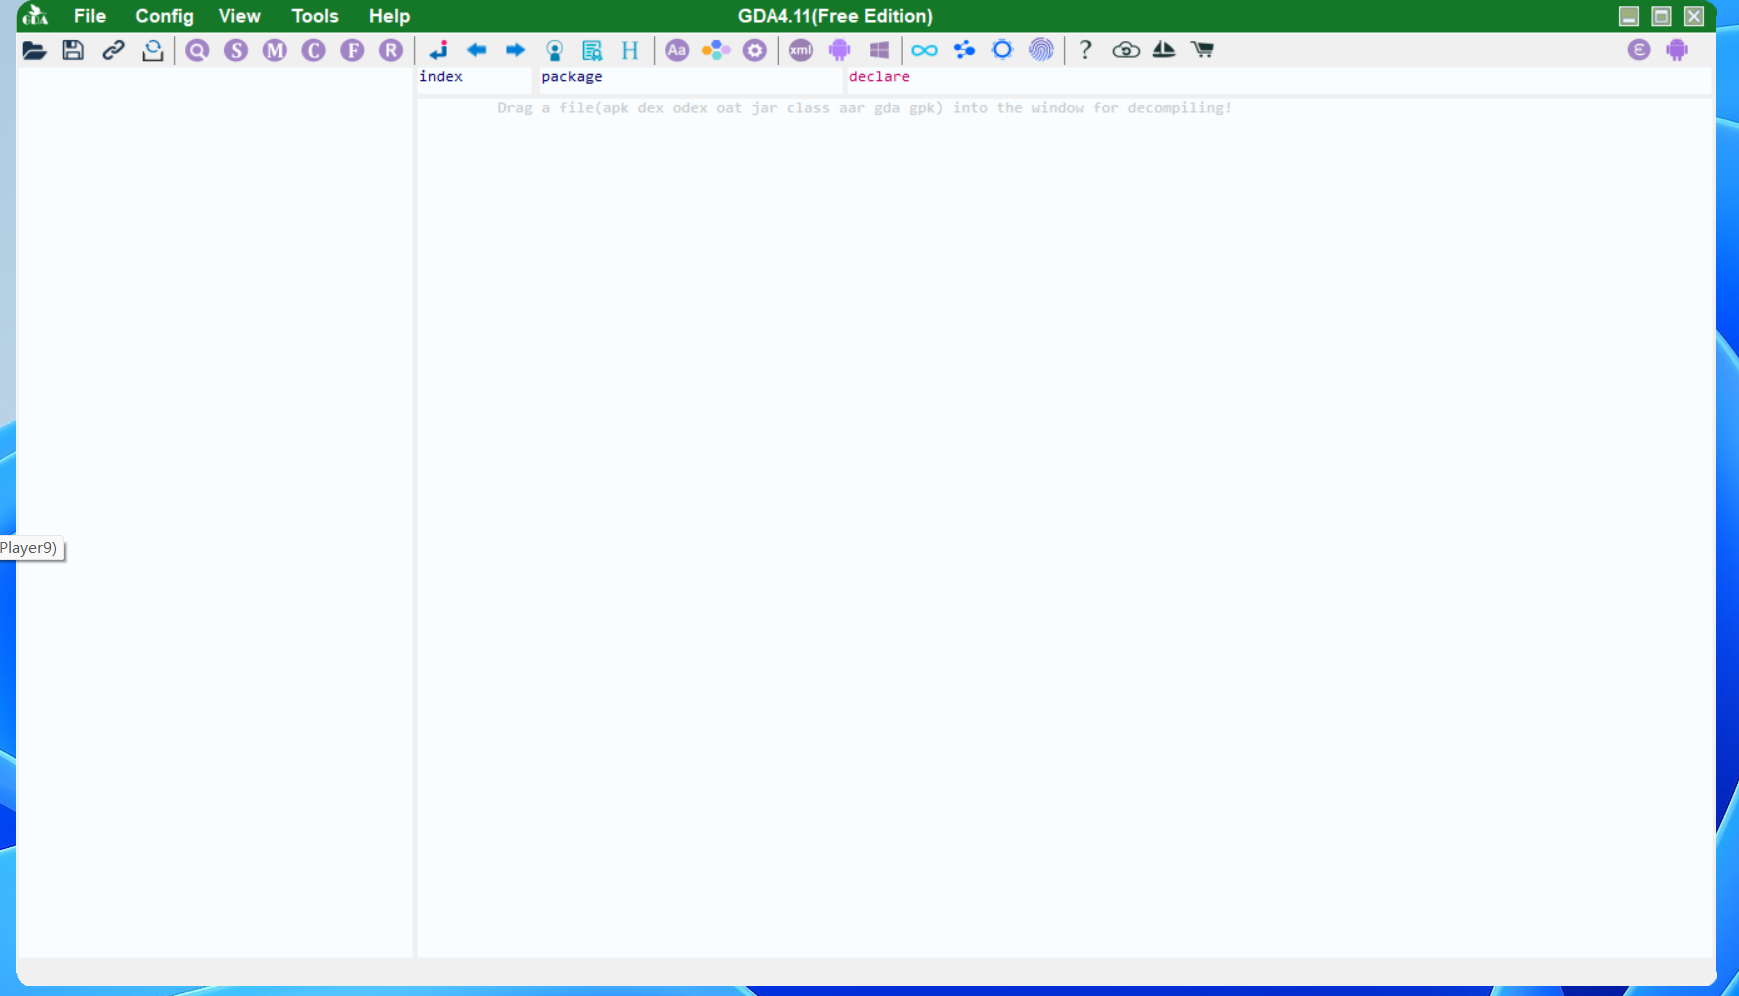The height and width of the screenshot is (996, 1739).
Task: Click the purple C circle icon
Action: point(314,50)
